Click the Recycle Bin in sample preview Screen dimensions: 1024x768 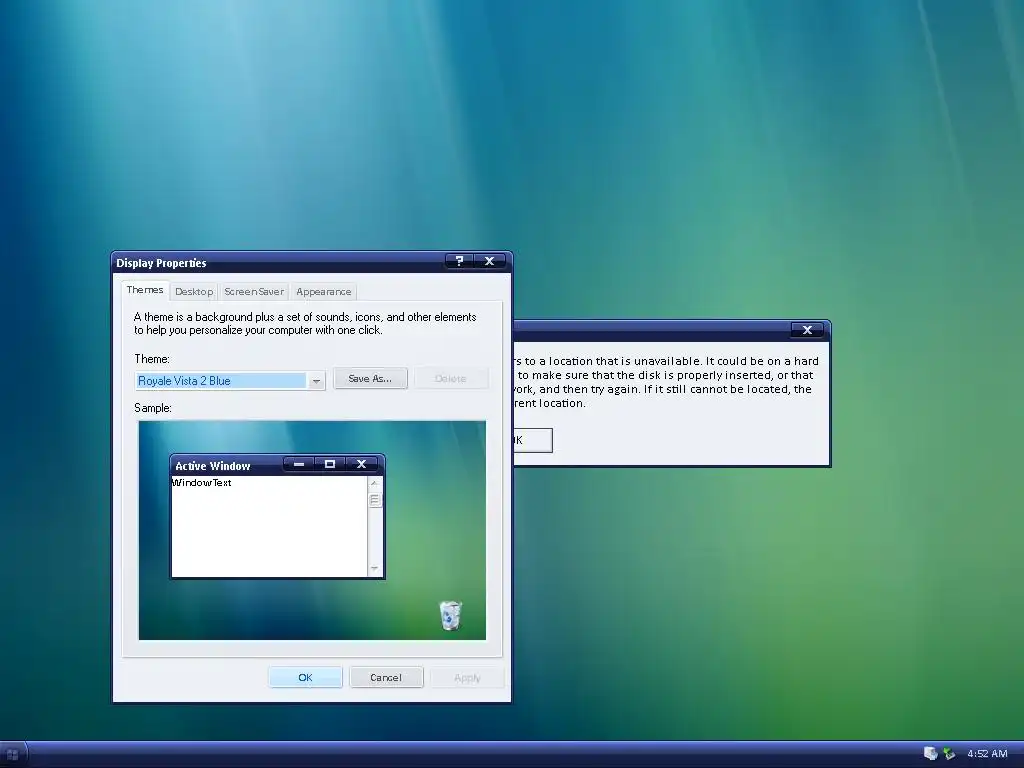(x=451, y=615)
